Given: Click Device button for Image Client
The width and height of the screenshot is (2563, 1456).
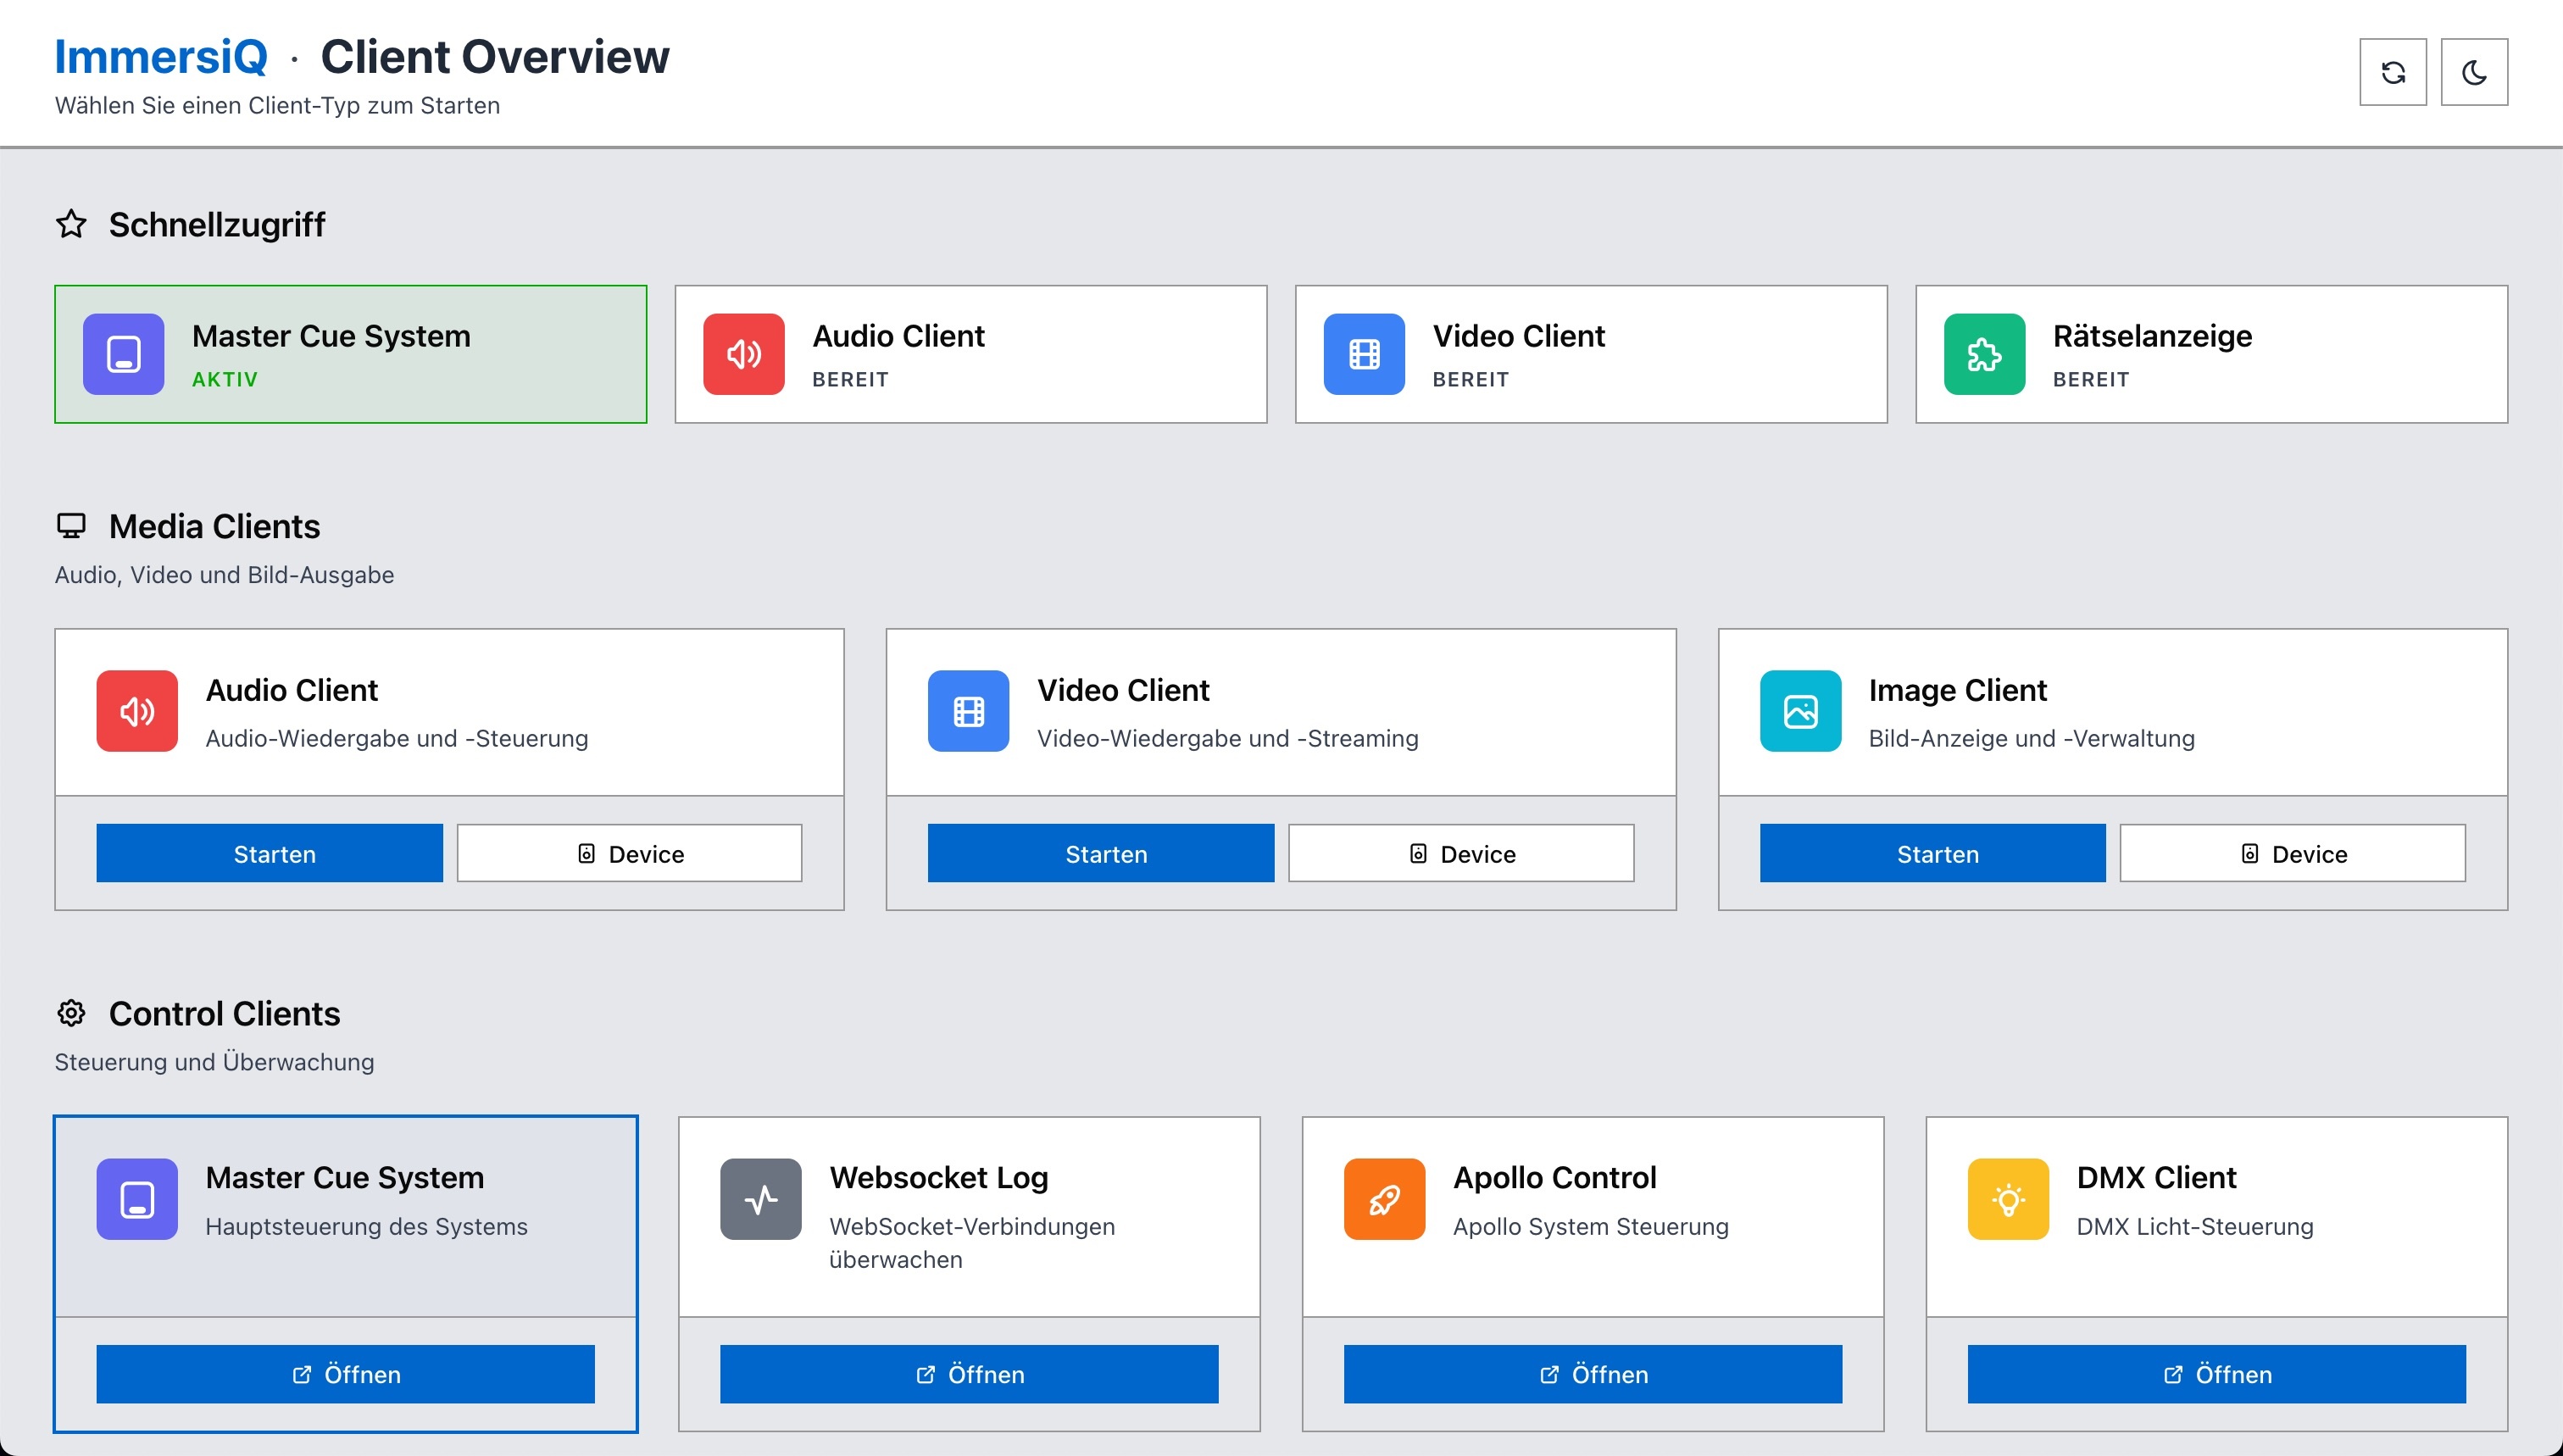Looking at the screenshot, I should [x=2291, y=853].
